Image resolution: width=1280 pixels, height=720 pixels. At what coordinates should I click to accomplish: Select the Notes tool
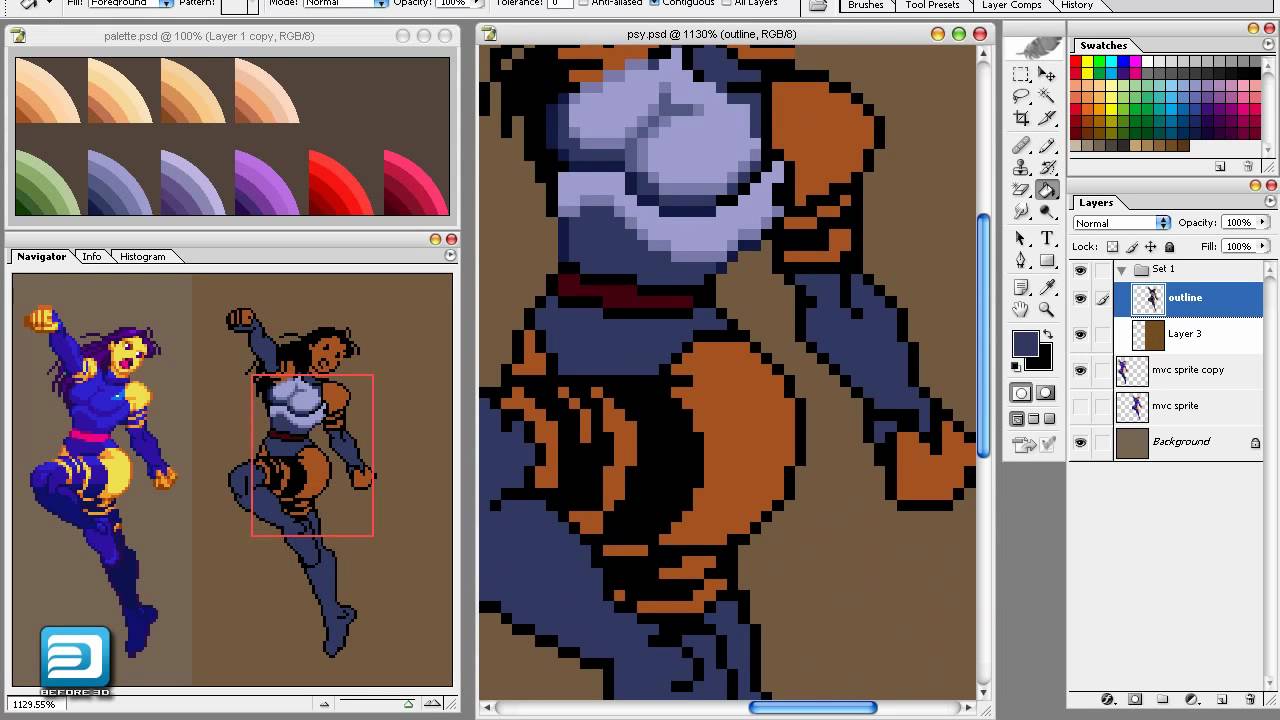pos(1021,288)
